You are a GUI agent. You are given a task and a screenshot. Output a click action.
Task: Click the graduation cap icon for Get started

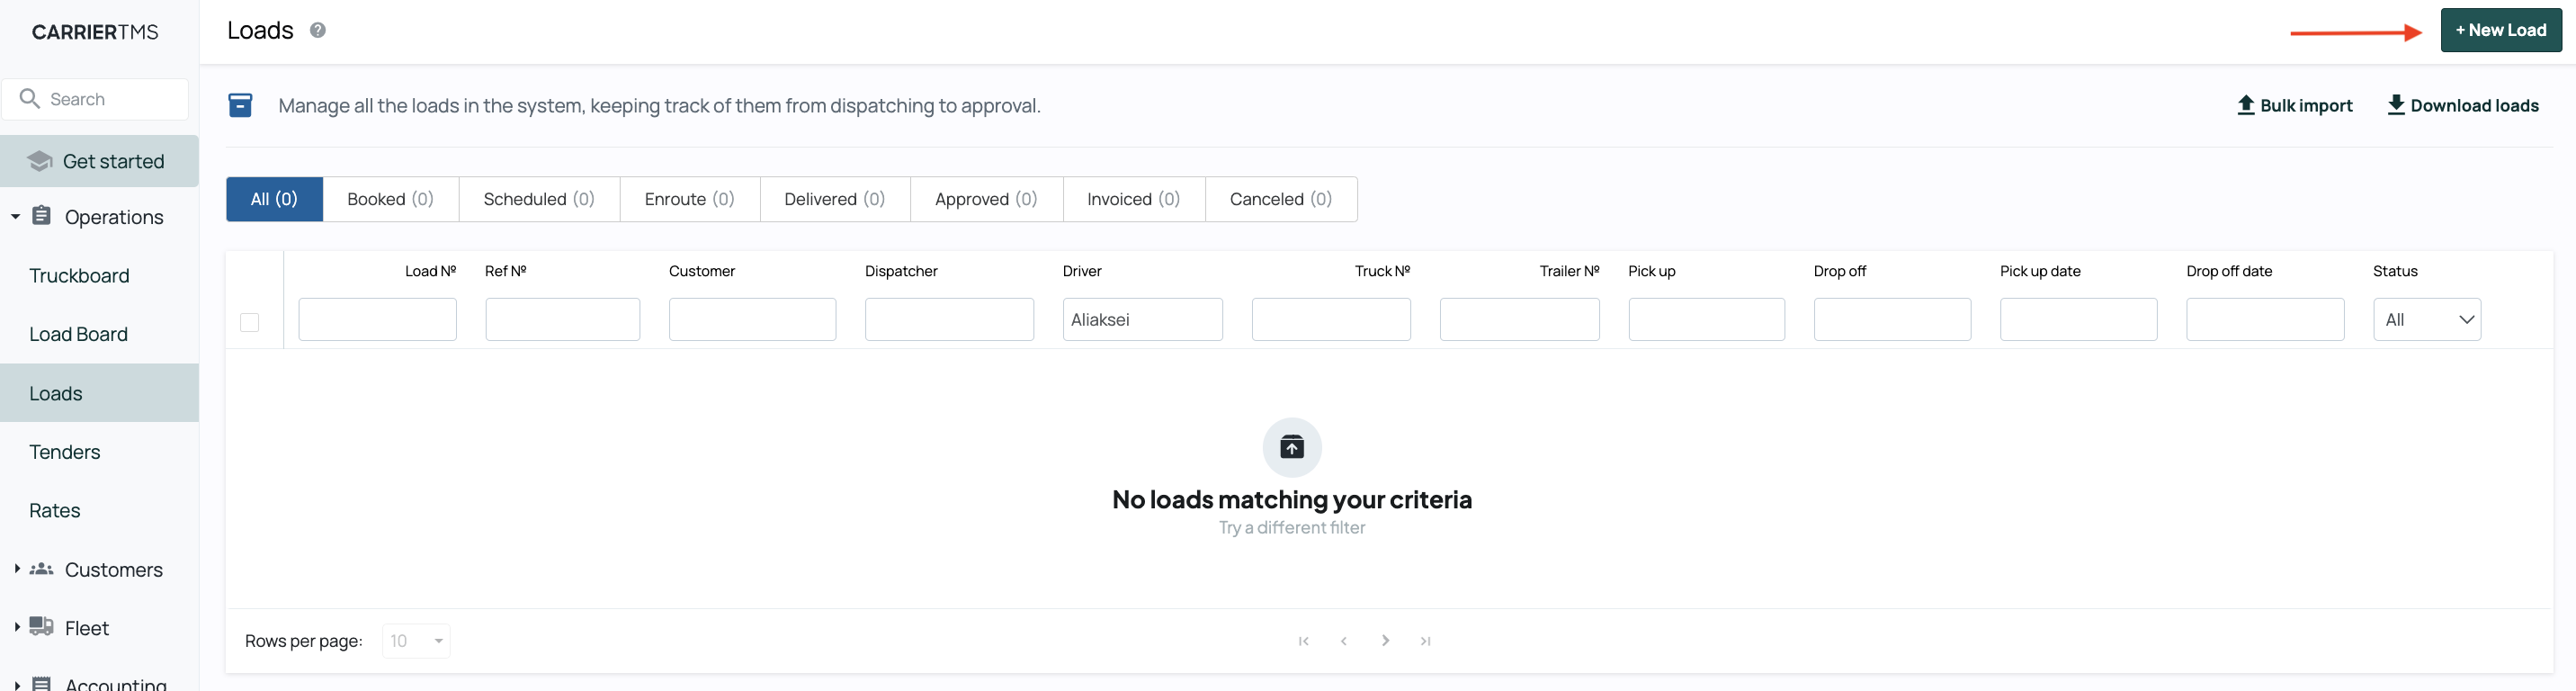[x=40, y=161]
